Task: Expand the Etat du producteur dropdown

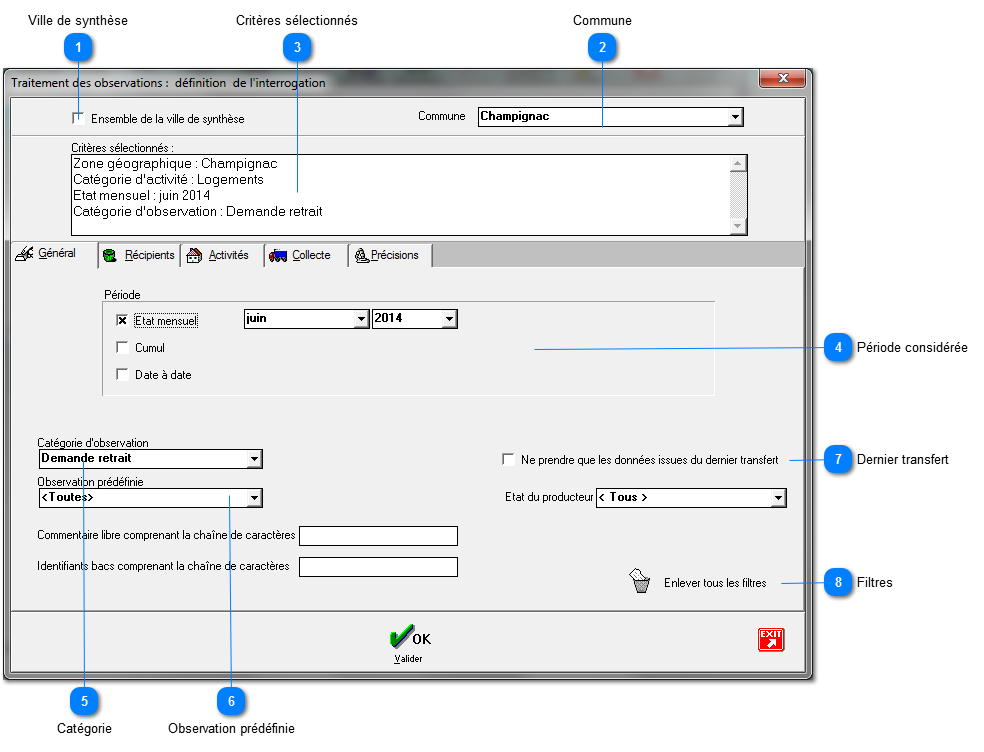Action: 778,498
